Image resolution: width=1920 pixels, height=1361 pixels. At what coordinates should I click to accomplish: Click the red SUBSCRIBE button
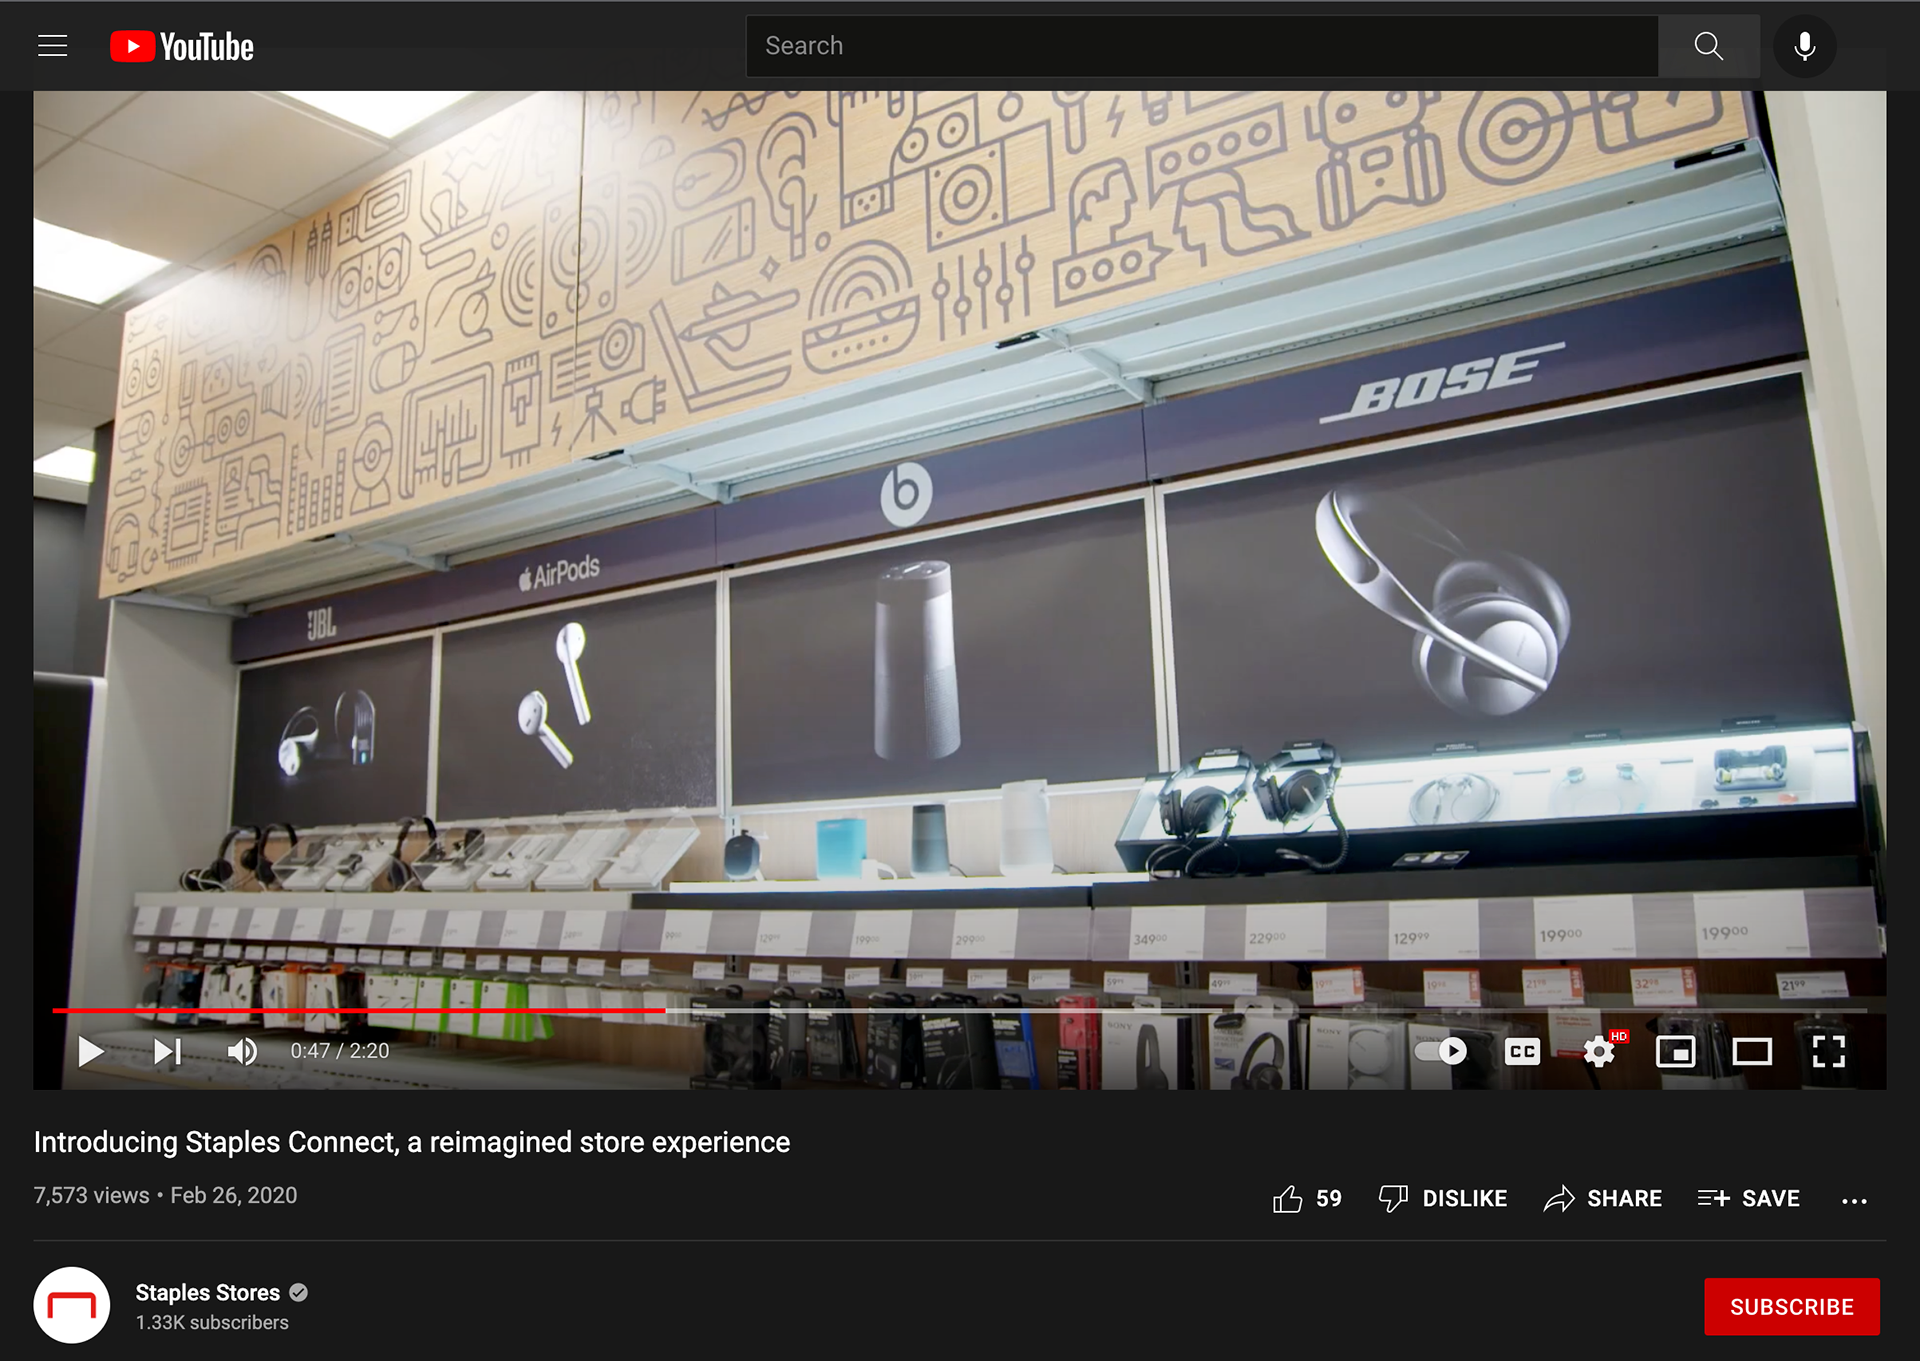click(x=1792, y=1306)
